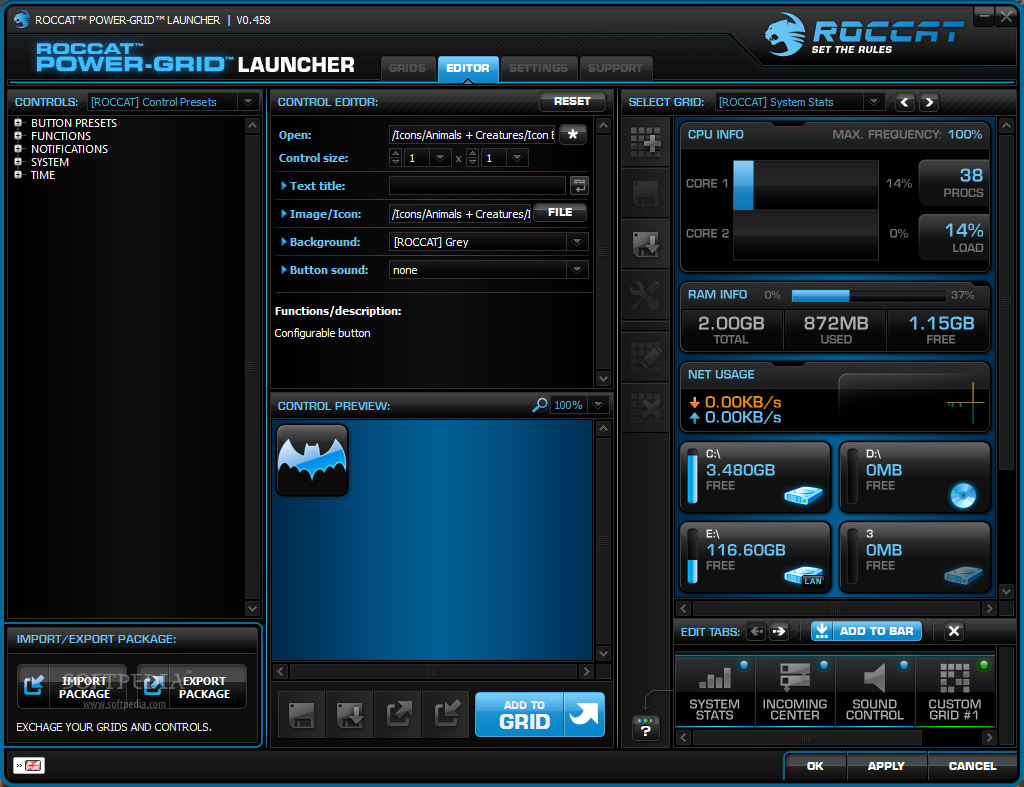Click the RESET button
Screen dimensions: 1024x787
pyautogui.click(x=572, y=101)
